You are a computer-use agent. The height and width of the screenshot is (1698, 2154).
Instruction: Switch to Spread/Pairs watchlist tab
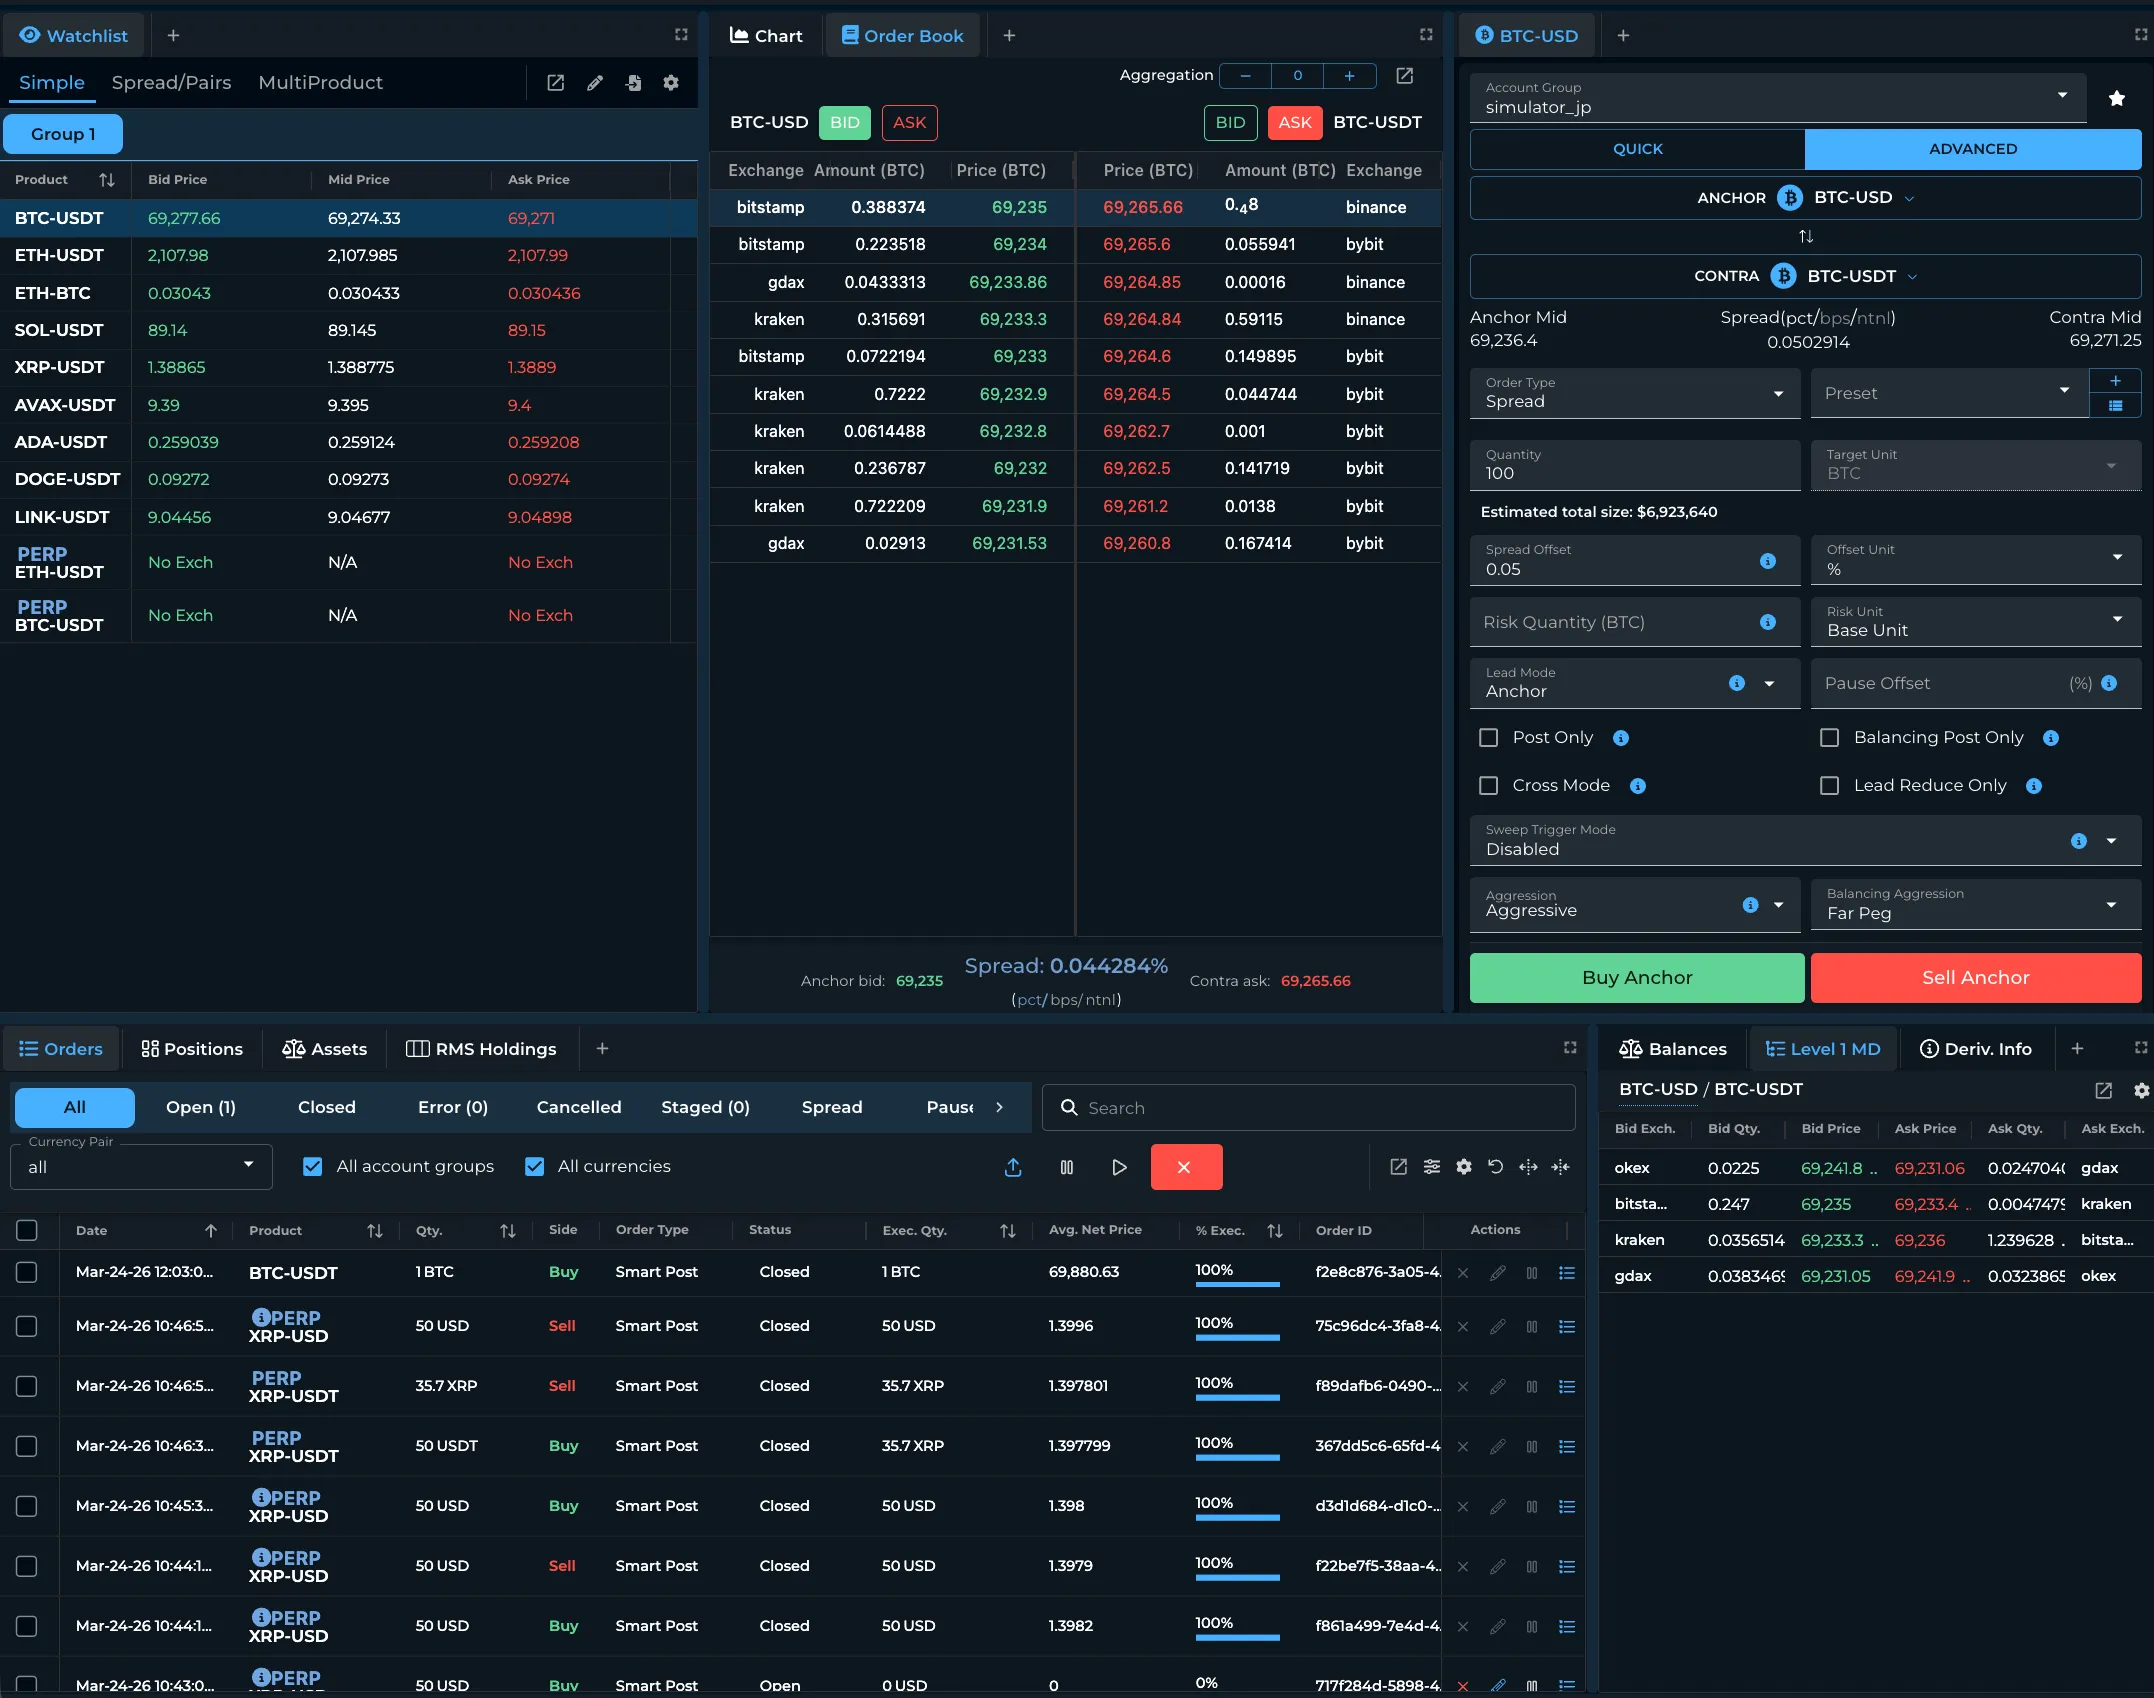point(171,83)
